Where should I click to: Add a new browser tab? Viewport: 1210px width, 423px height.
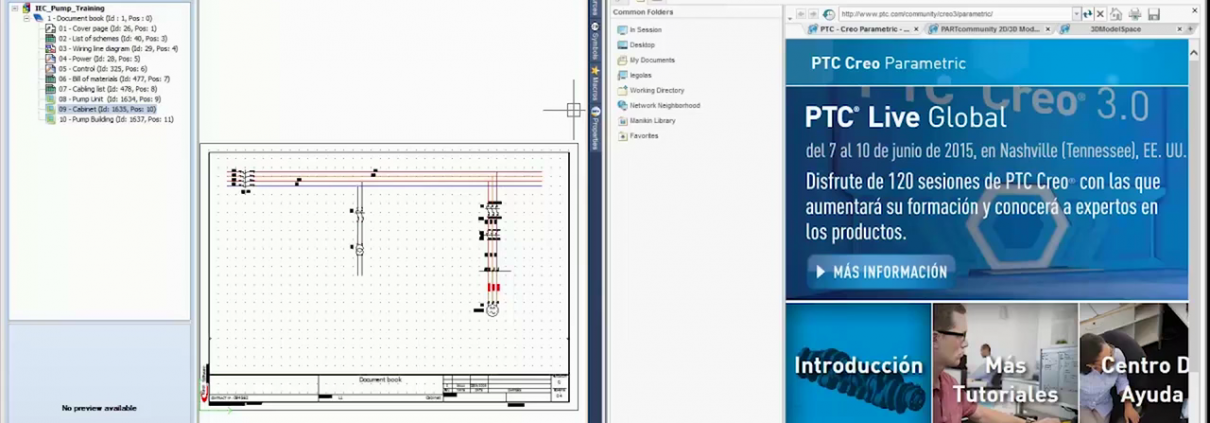click(x=1191, y=30)
